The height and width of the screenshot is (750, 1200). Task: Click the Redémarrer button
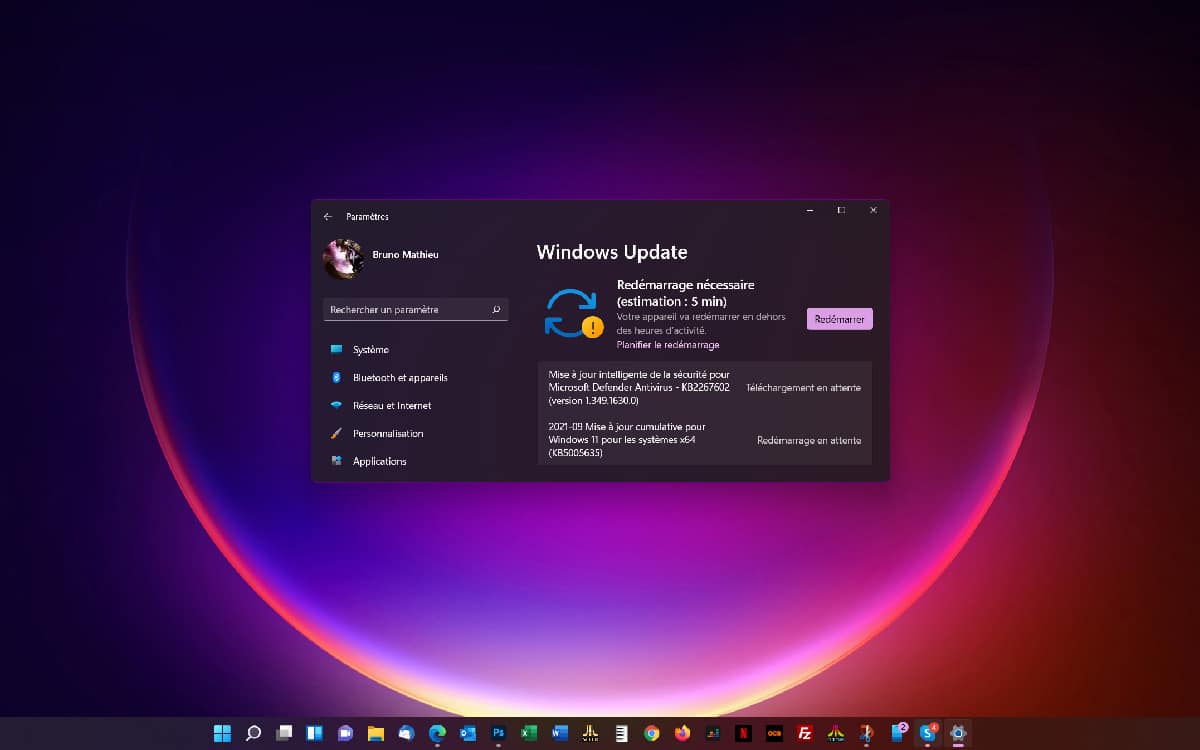(x=839, y=318)
